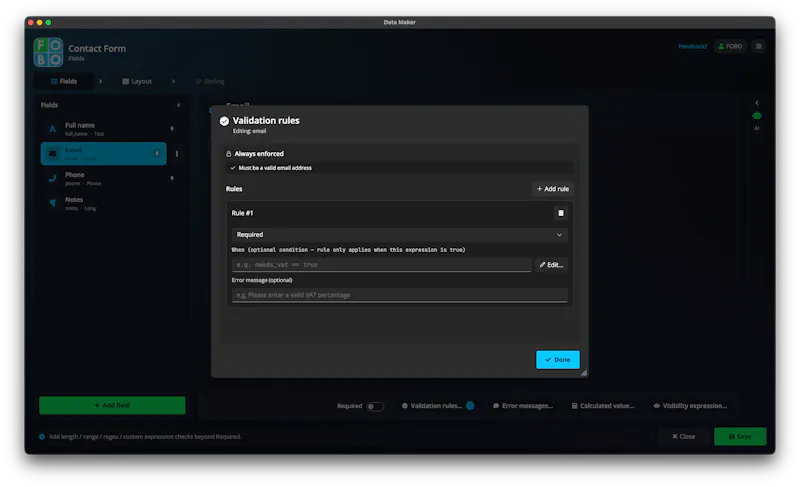Open Validation rules... option
Screen dimensions: 800x487
pos(432,406)
